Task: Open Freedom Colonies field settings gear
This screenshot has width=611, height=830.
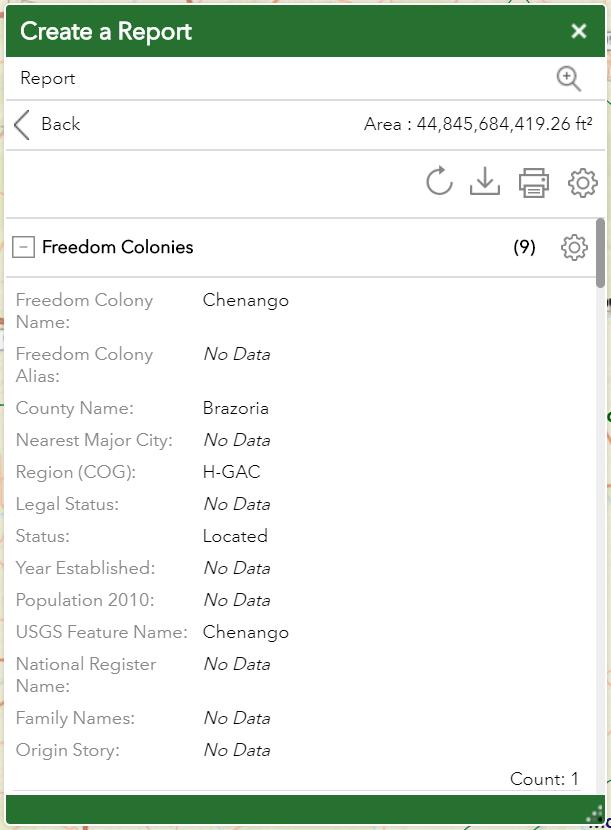Action: point(574,247)
